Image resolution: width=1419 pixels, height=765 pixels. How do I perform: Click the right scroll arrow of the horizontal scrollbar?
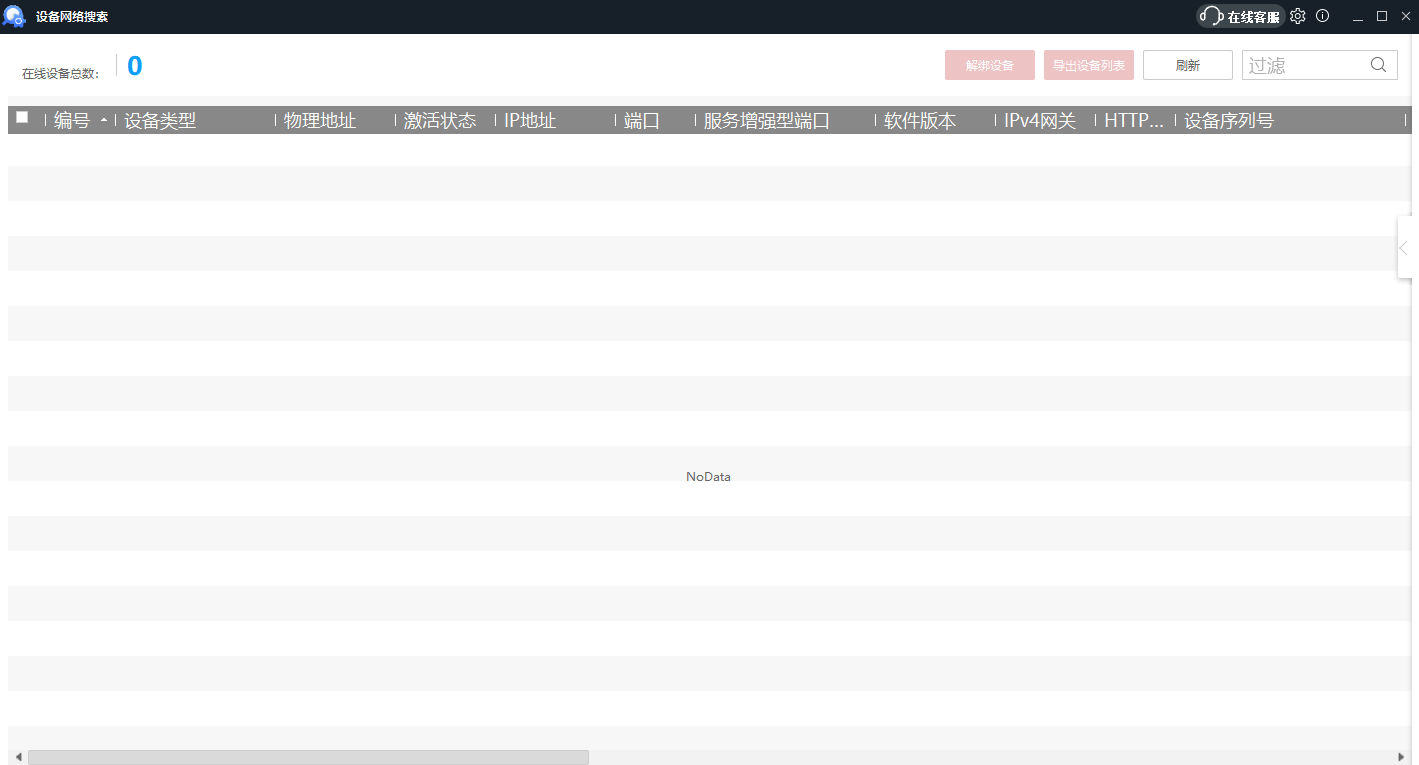[x=1401, y=757]
